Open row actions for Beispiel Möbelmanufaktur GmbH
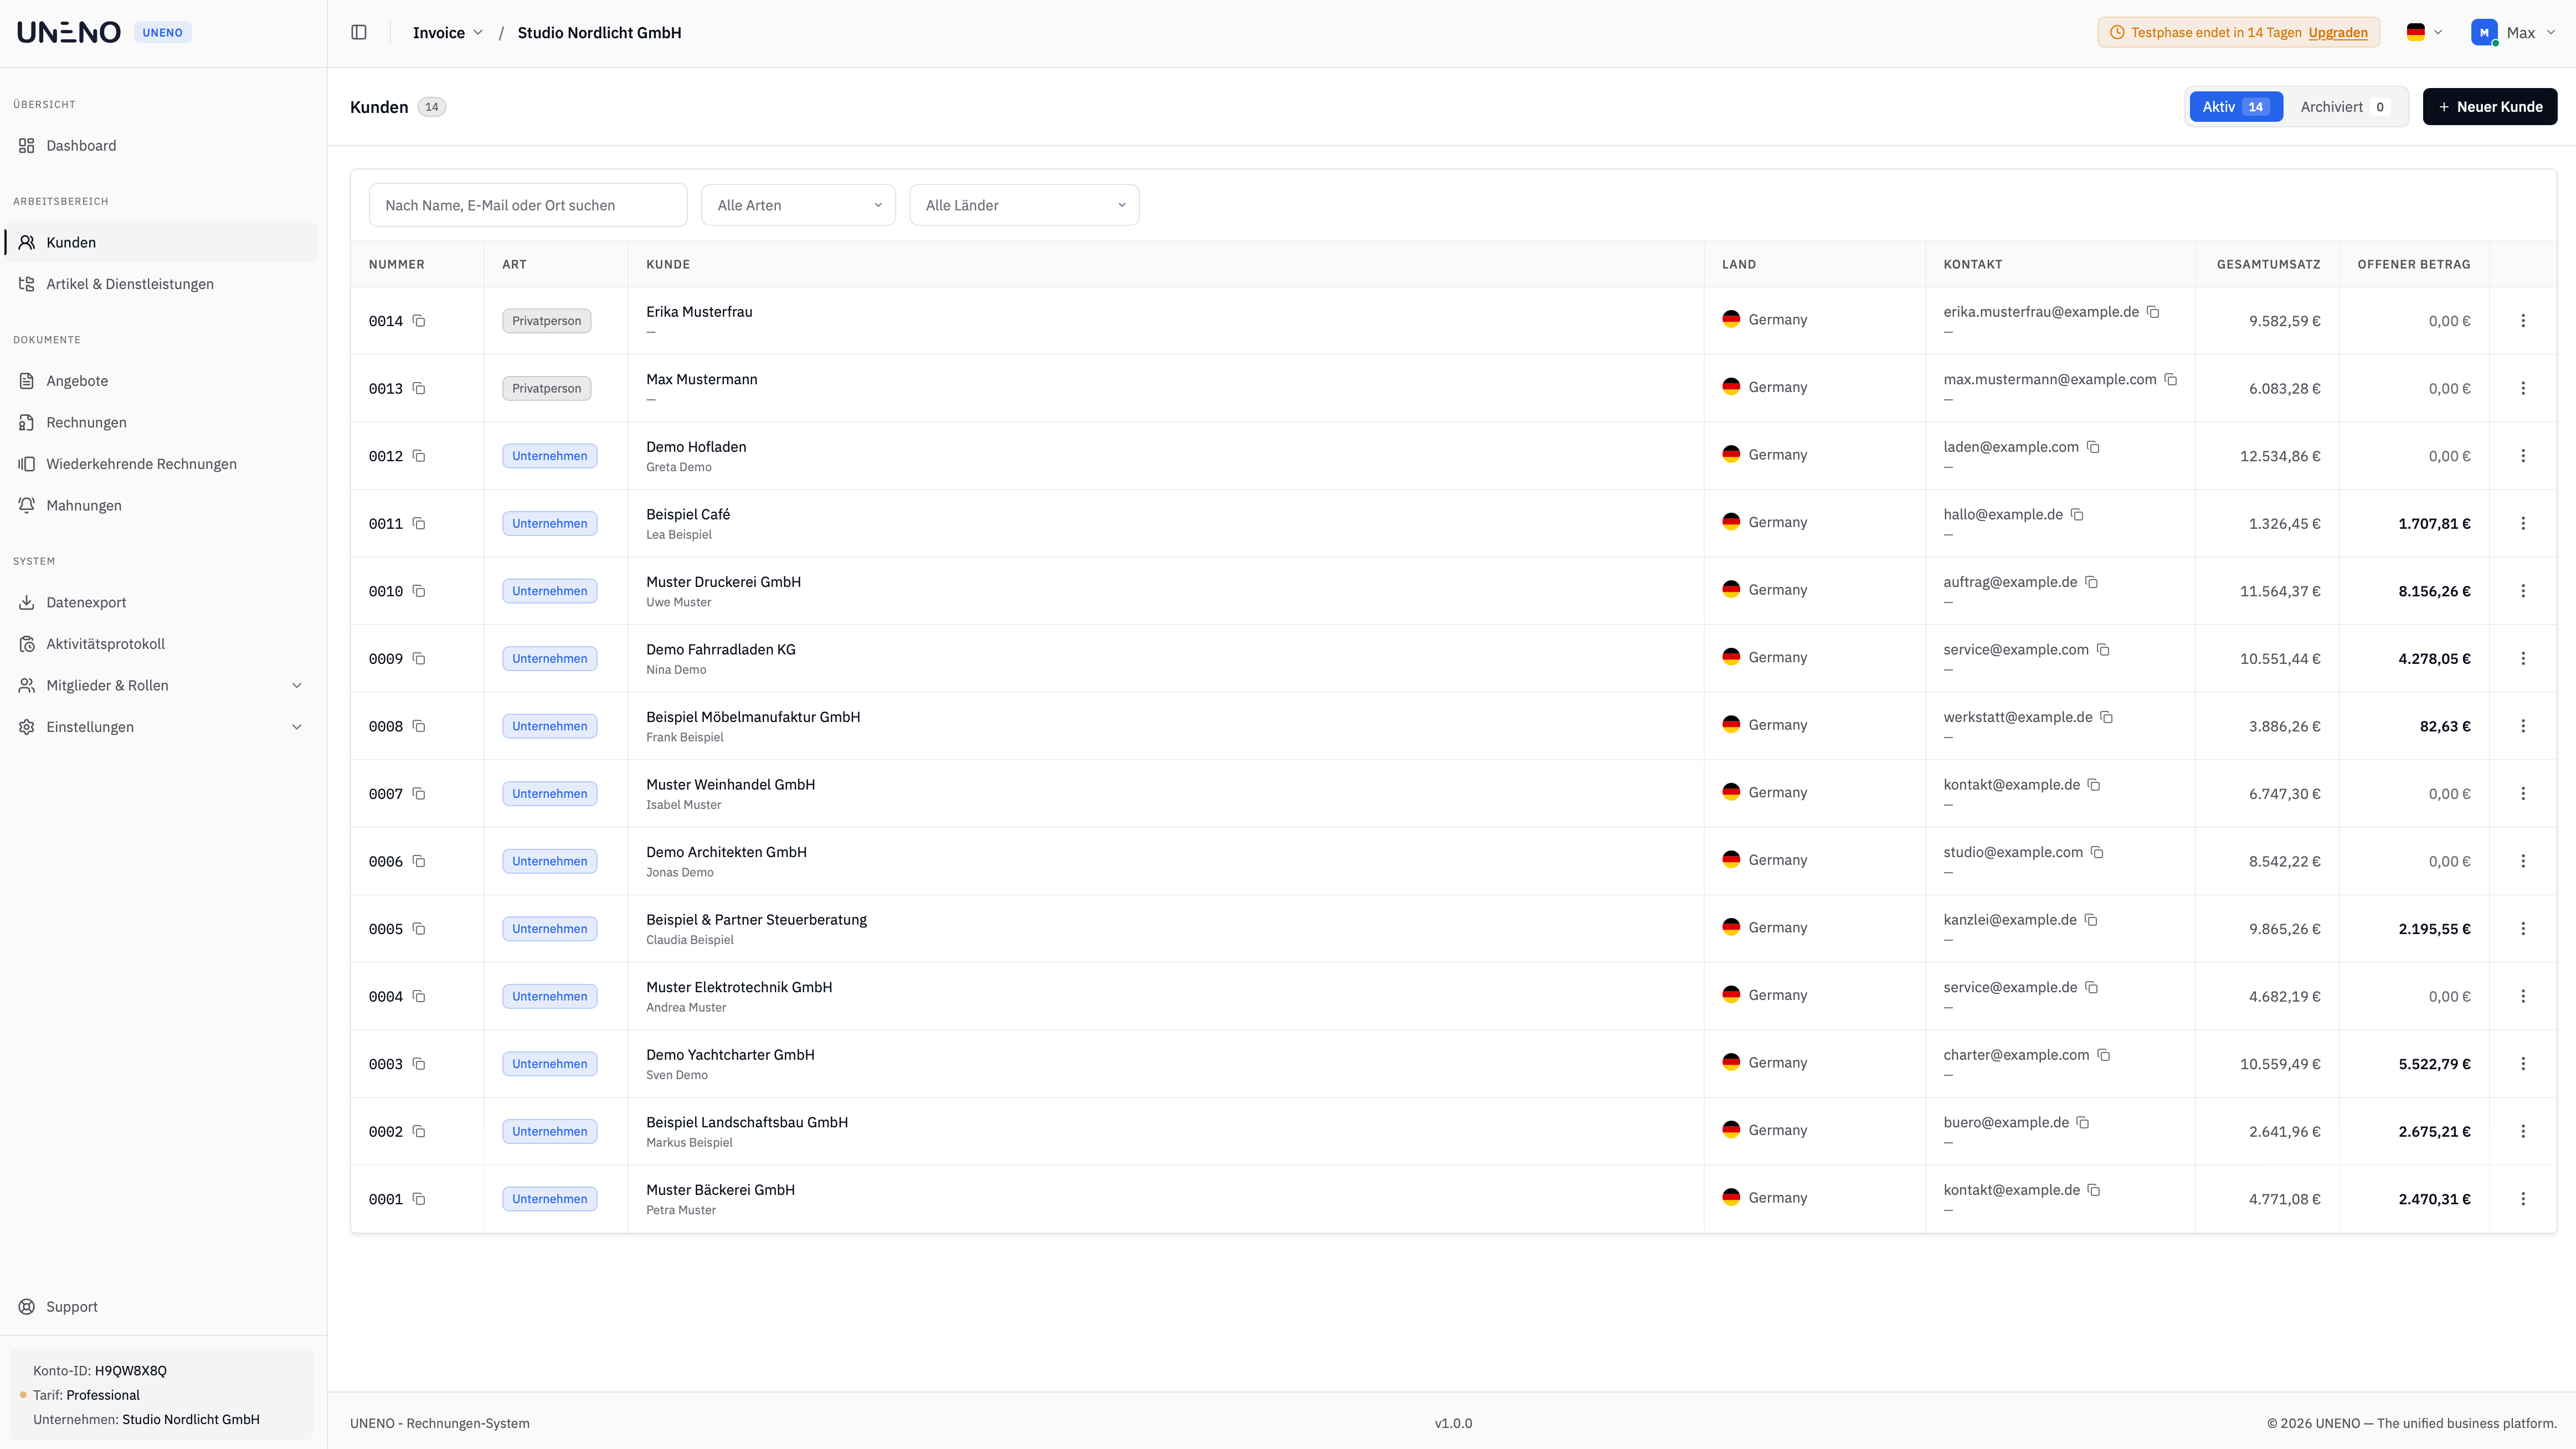 pos(2523,726)
